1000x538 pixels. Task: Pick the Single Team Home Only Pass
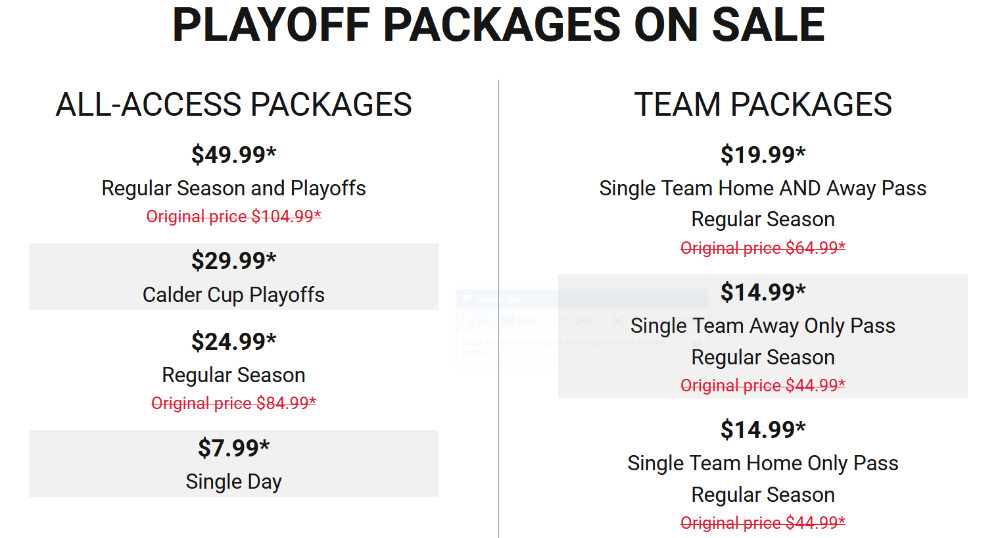[763, 463]
